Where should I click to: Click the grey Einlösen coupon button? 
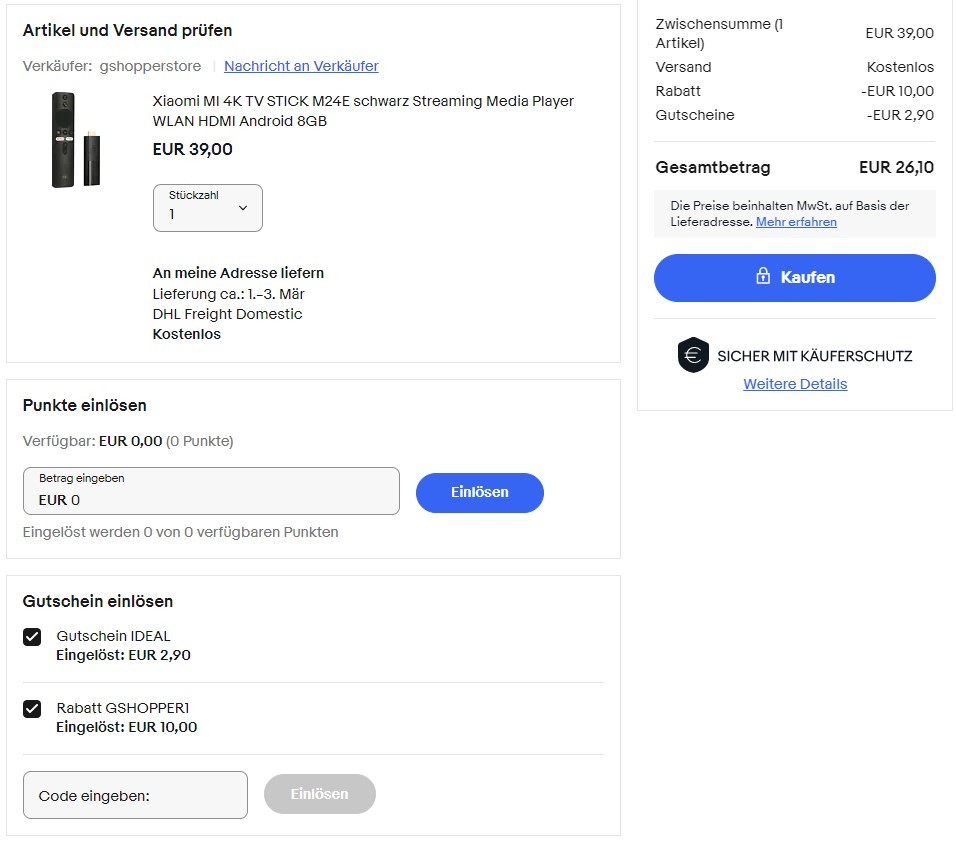[x=319, y=794]
